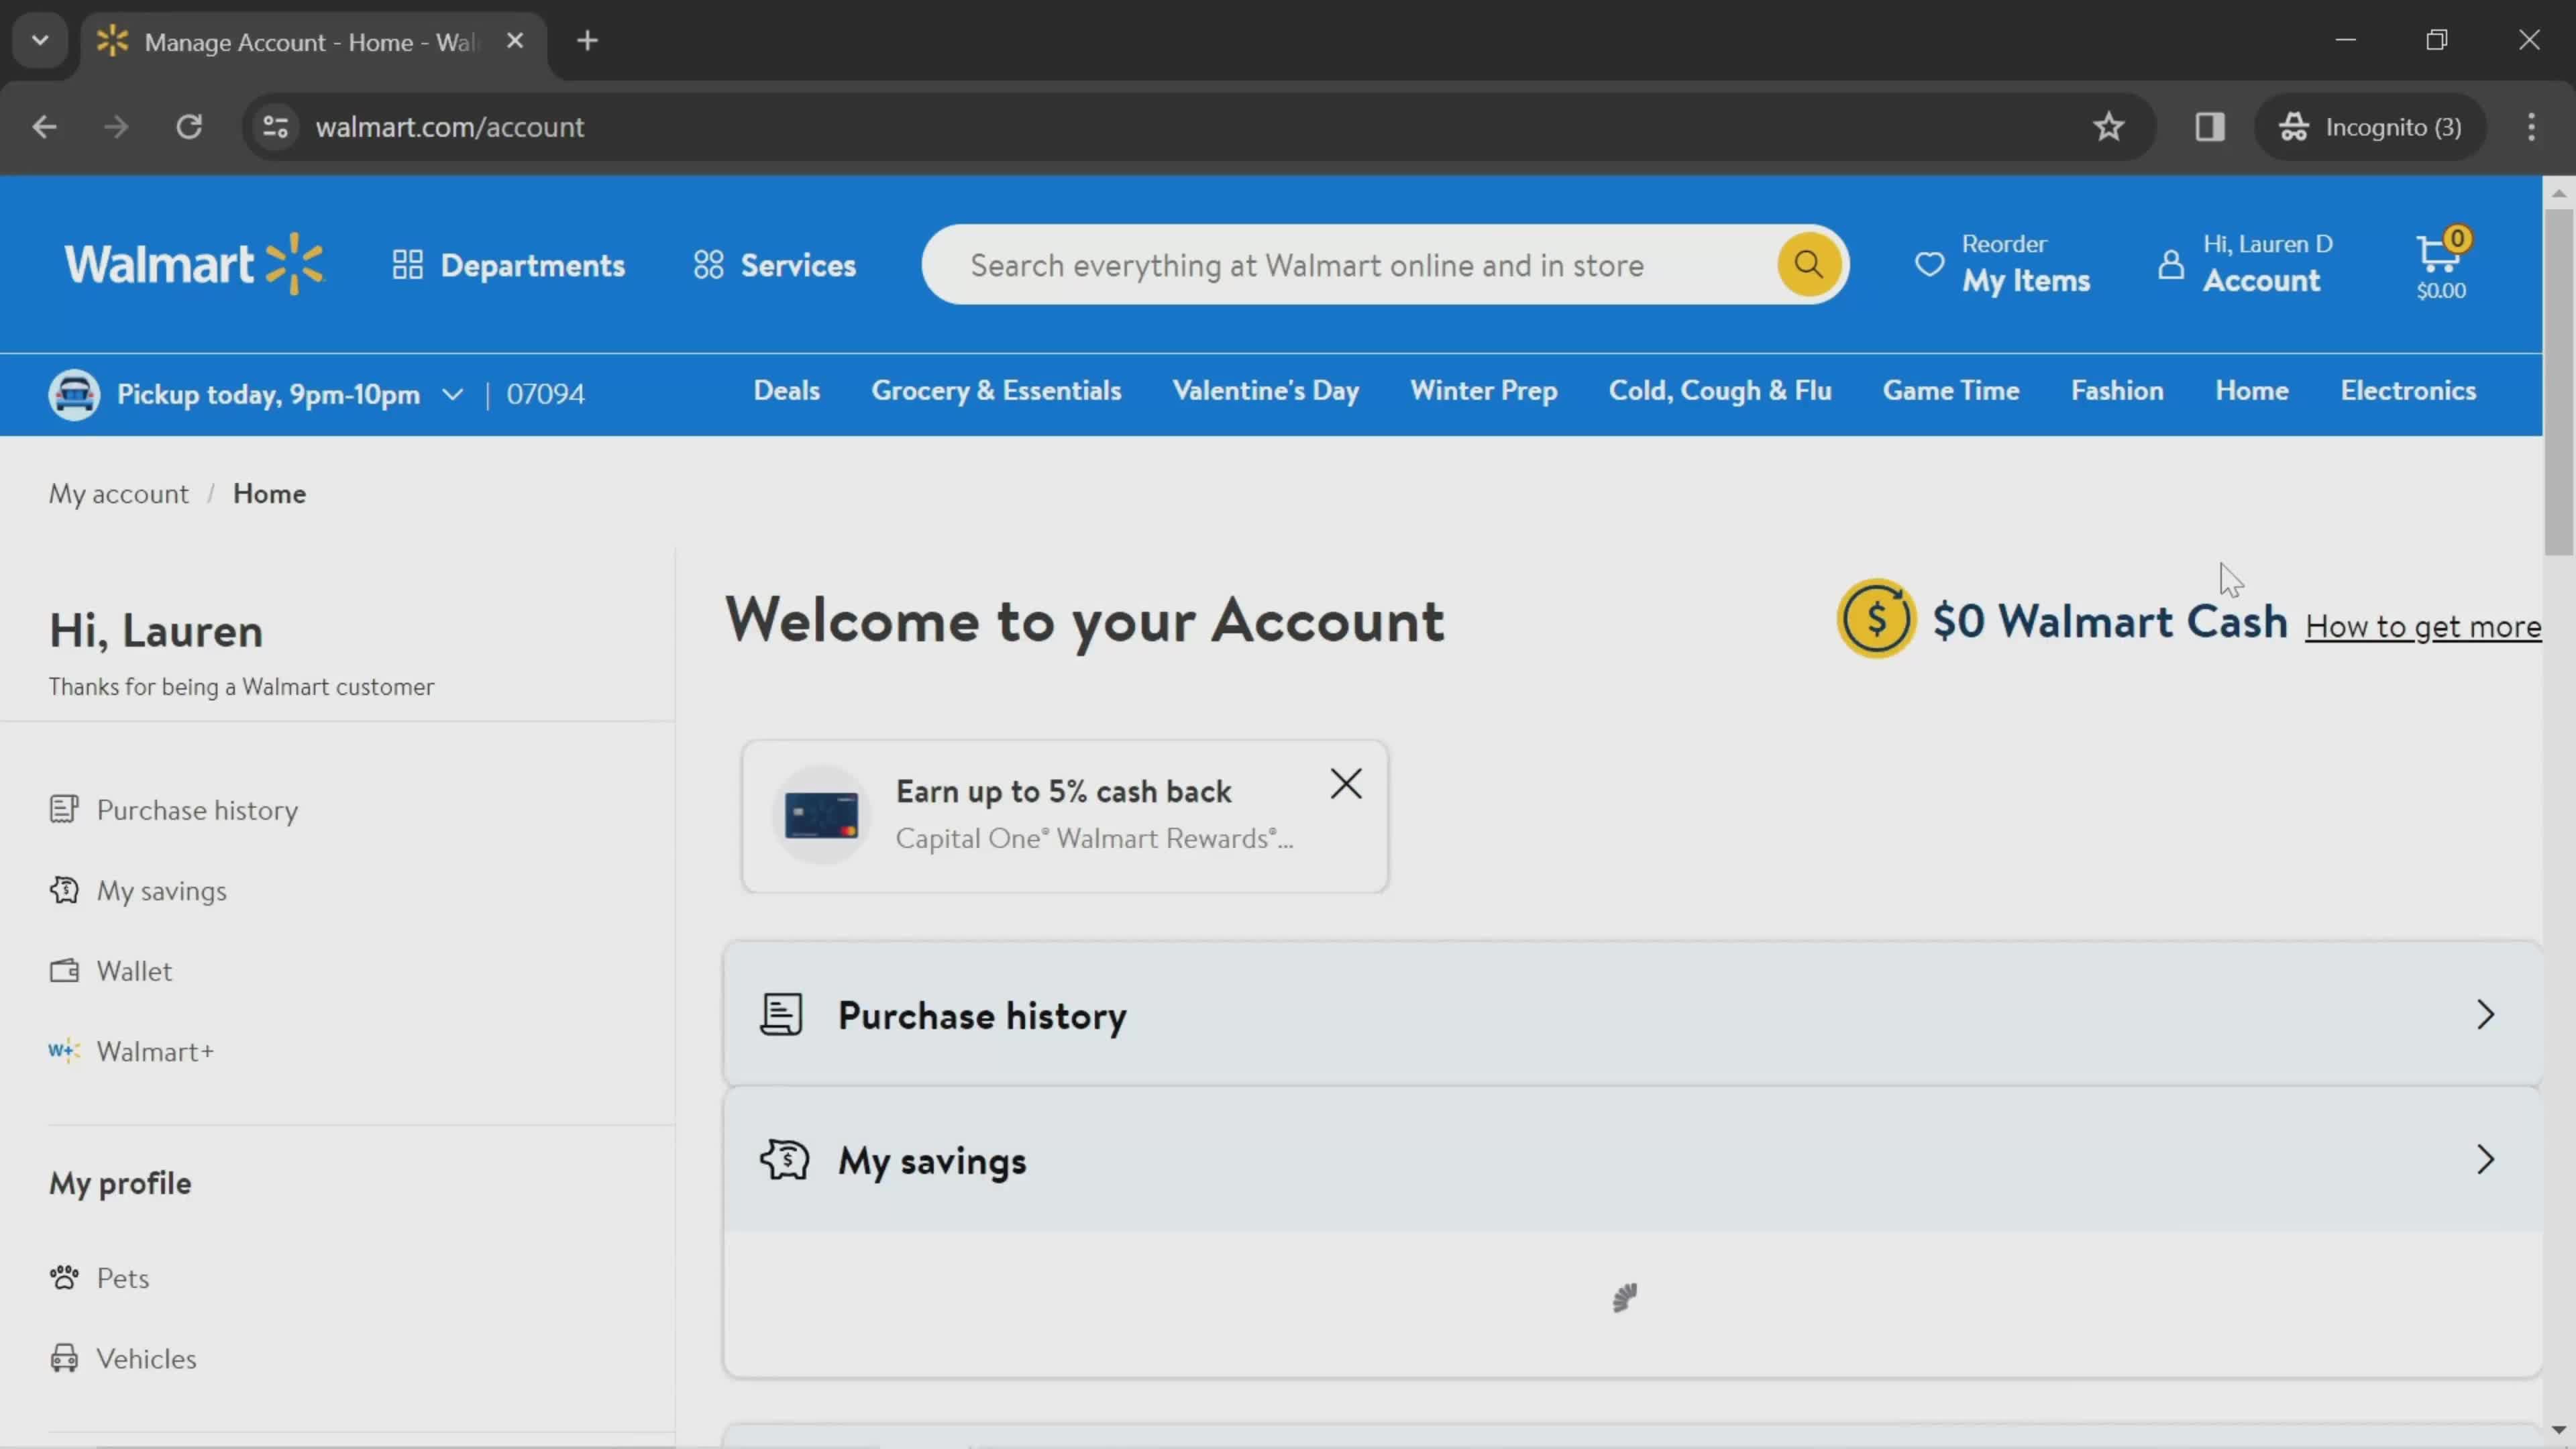Open the Electronics category

[2408, 391]
